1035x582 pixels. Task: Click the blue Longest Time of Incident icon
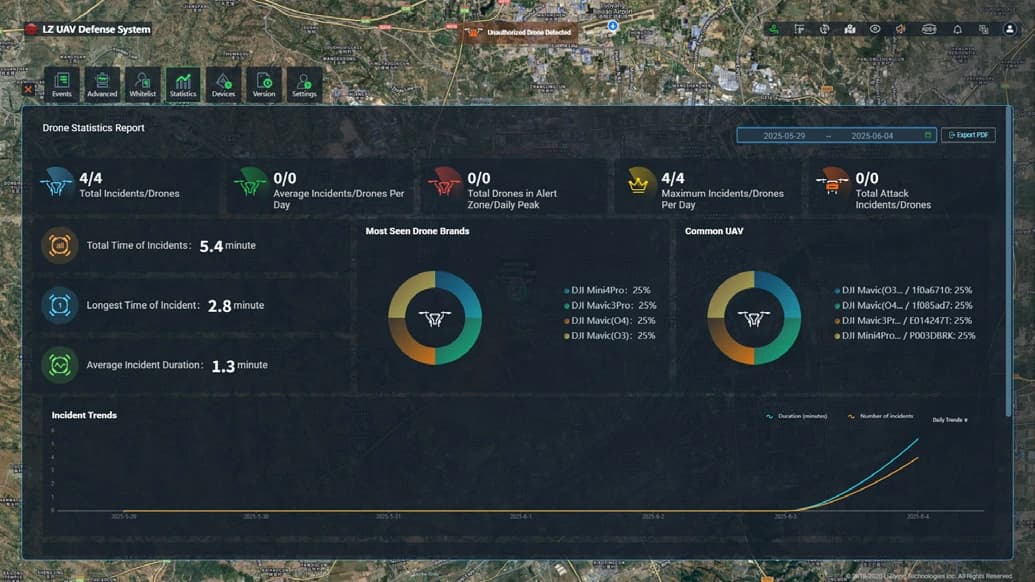[x=59, y=305]
